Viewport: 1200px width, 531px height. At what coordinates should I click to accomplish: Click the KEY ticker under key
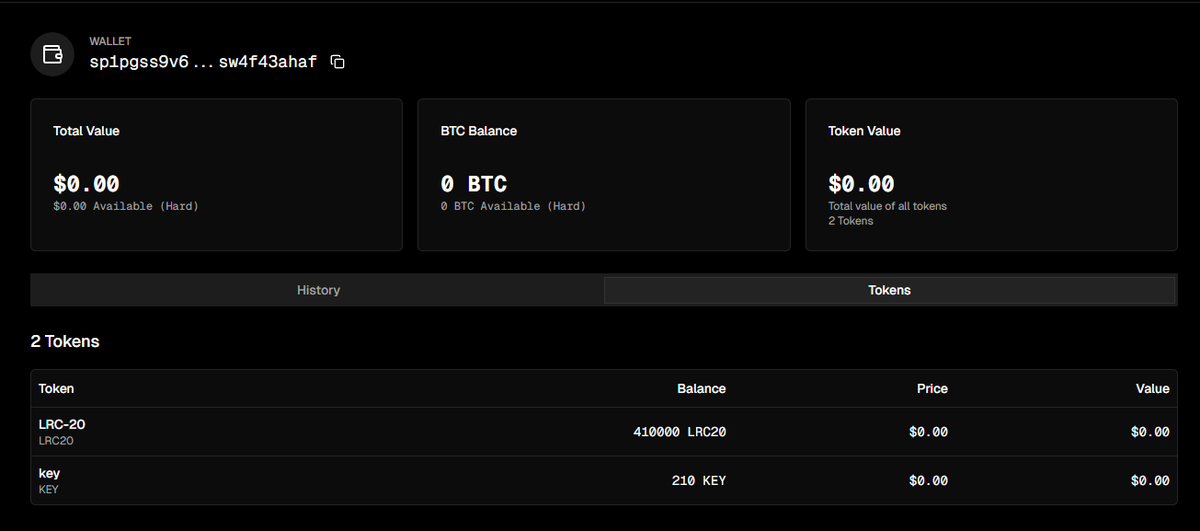pyautogui.click(x=49, y=490)
